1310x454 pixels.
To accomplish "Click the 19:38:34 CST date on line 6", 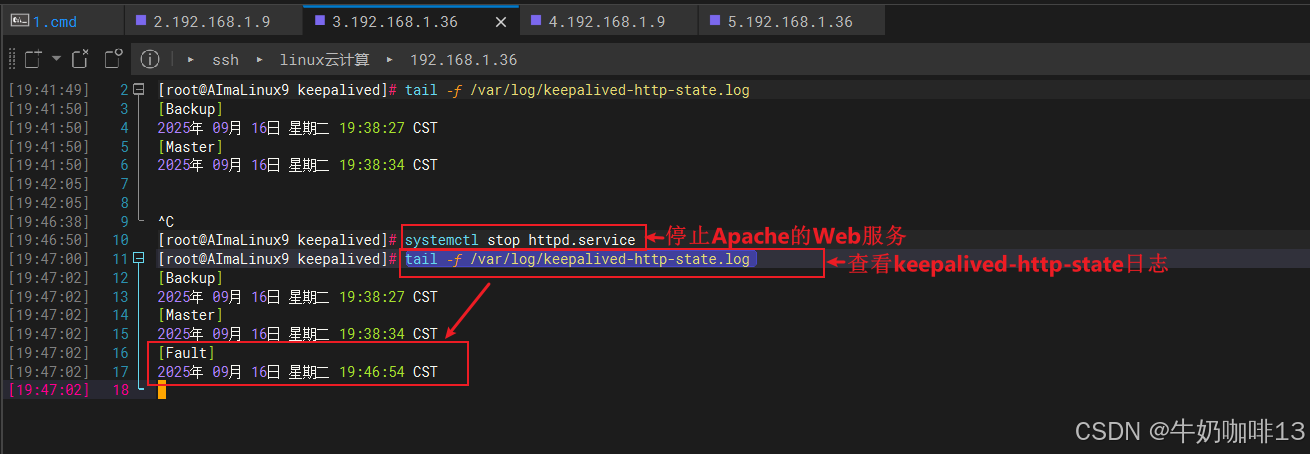I will pyautogui.click(x=297, y=165).
